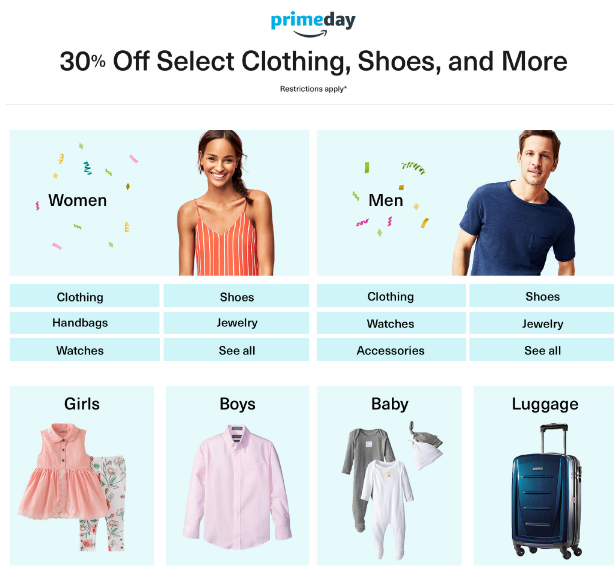Open the Baby onesies tile
The height and width of the screenshot is (576, 614).
pos(389,475)
